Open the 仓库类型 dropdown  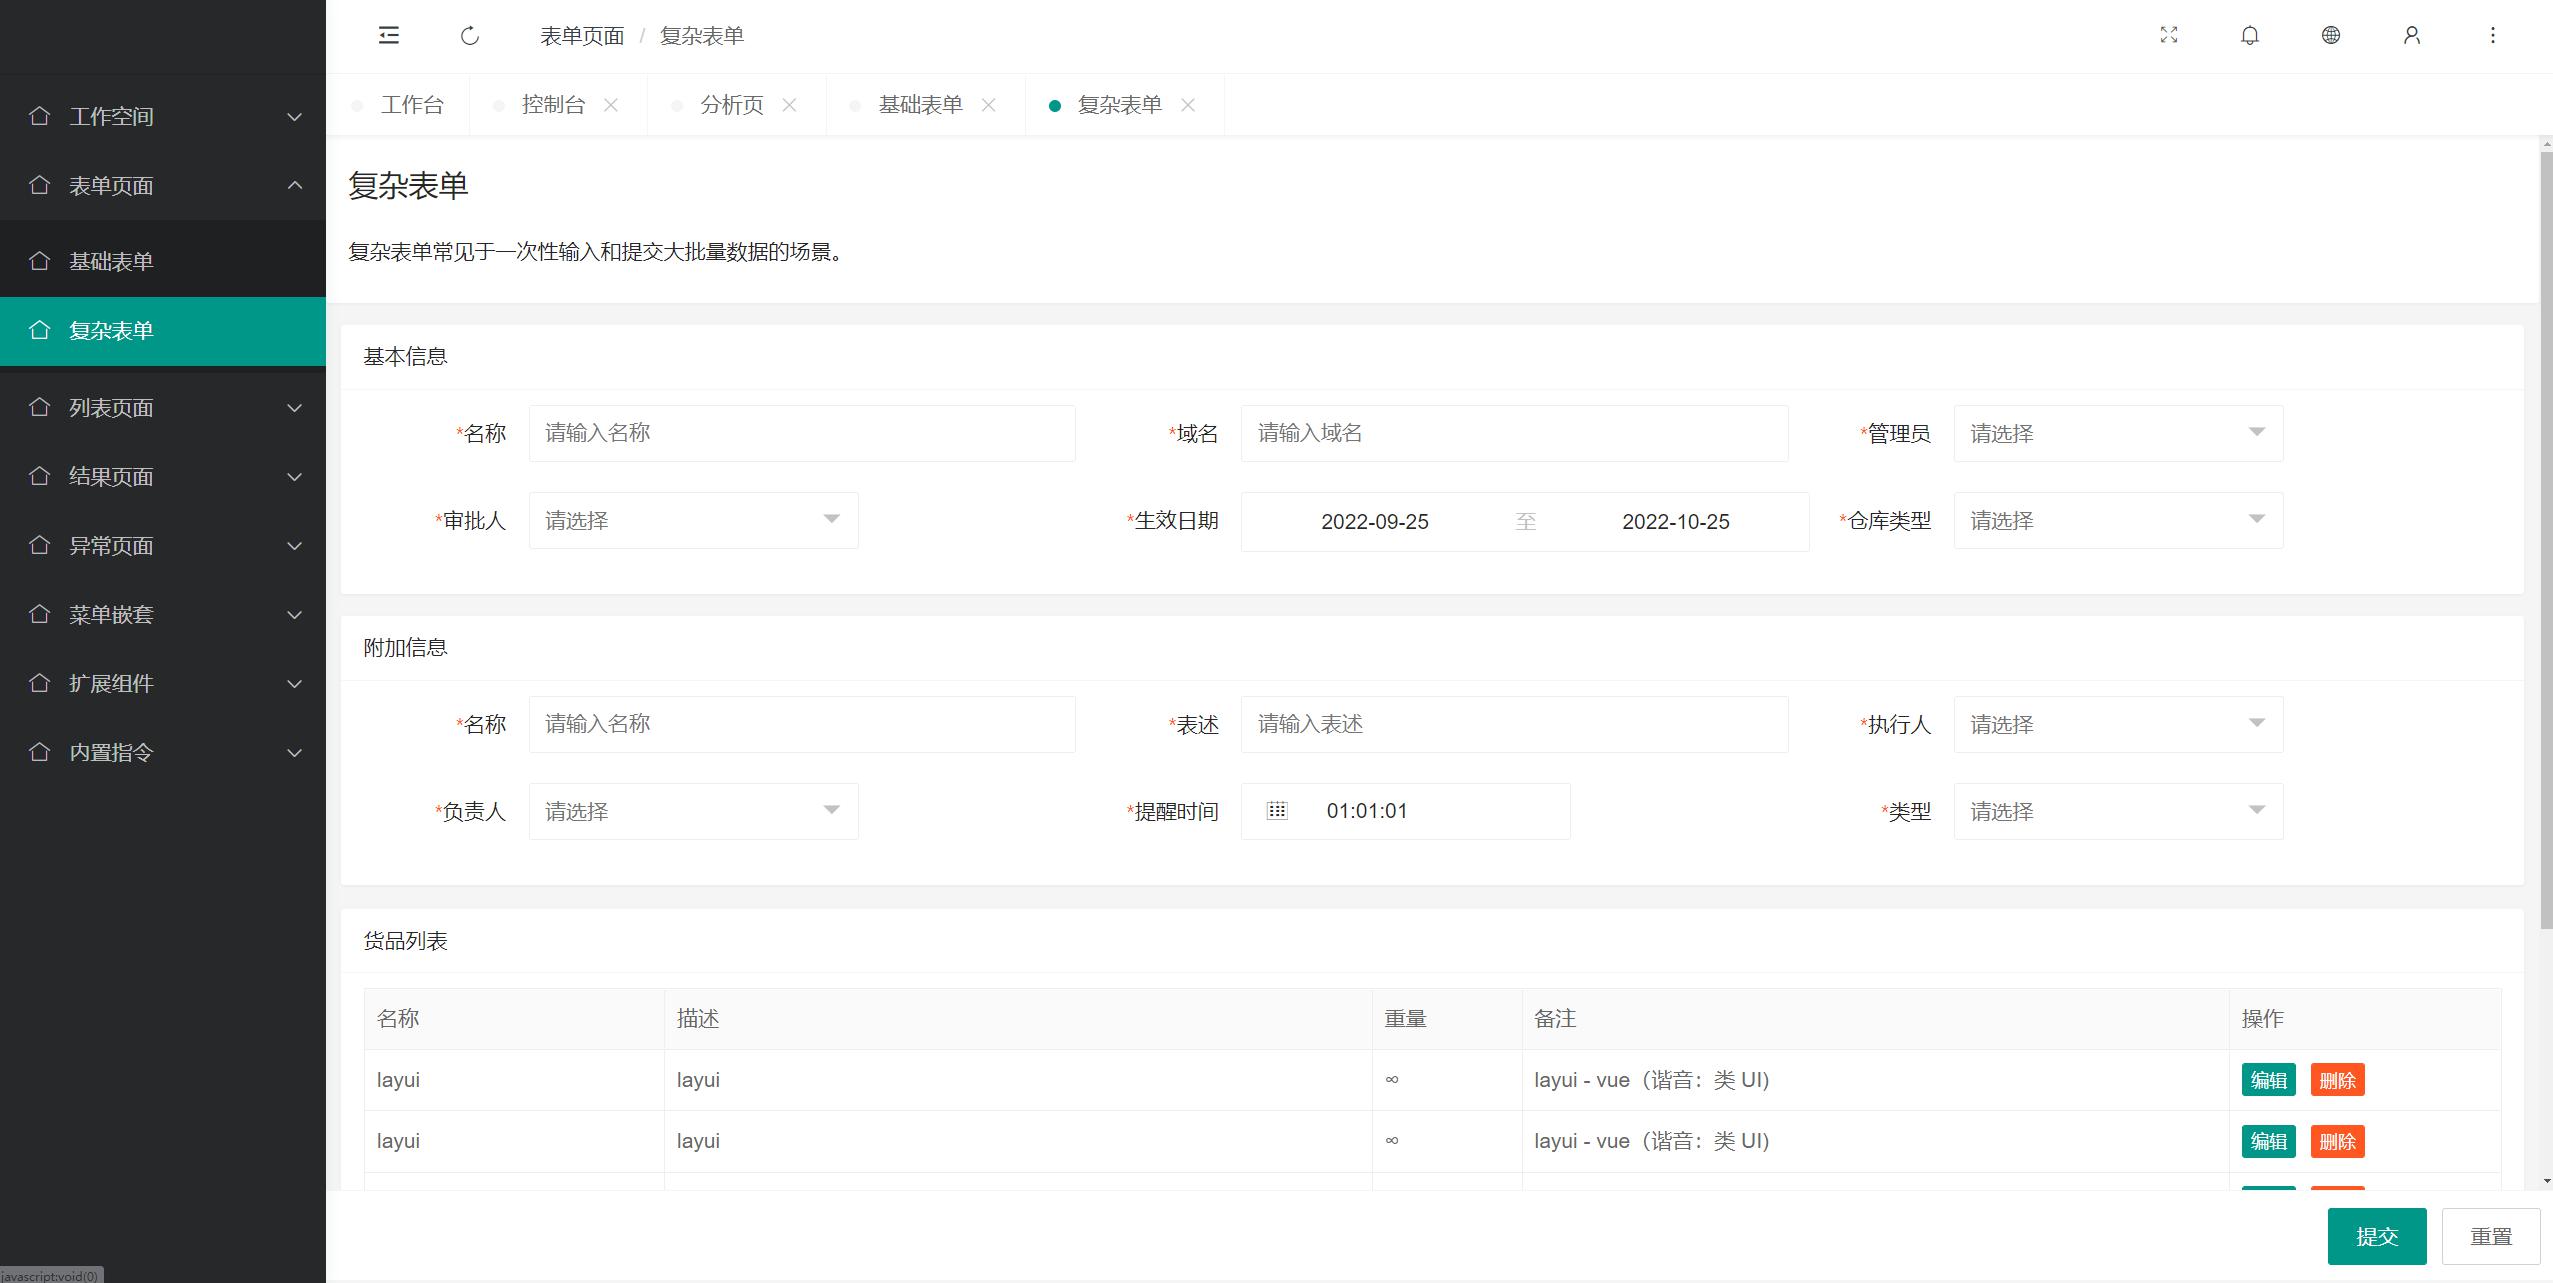click(2118, 520)
